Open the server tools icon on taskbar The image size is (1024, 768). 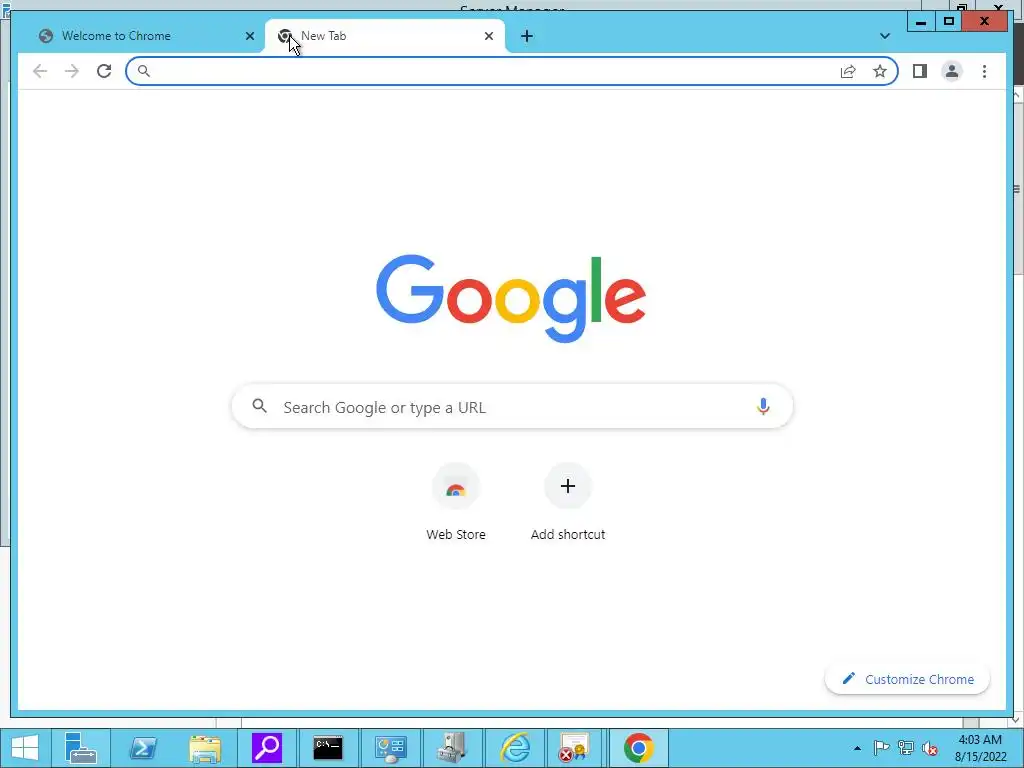452,748
